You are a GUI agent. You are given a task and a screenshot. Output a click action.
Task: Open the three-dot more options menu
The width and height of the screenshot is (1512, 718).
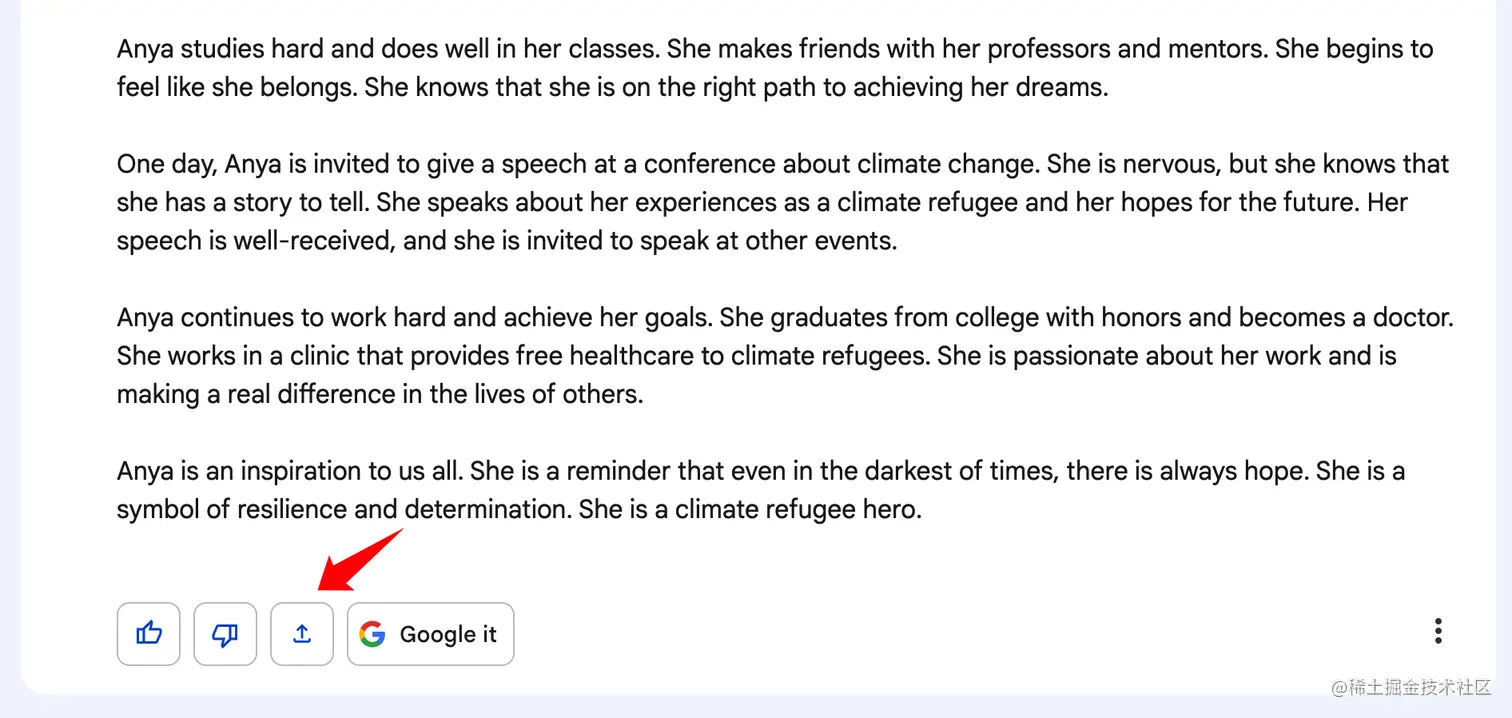[x=1438, y=631]
